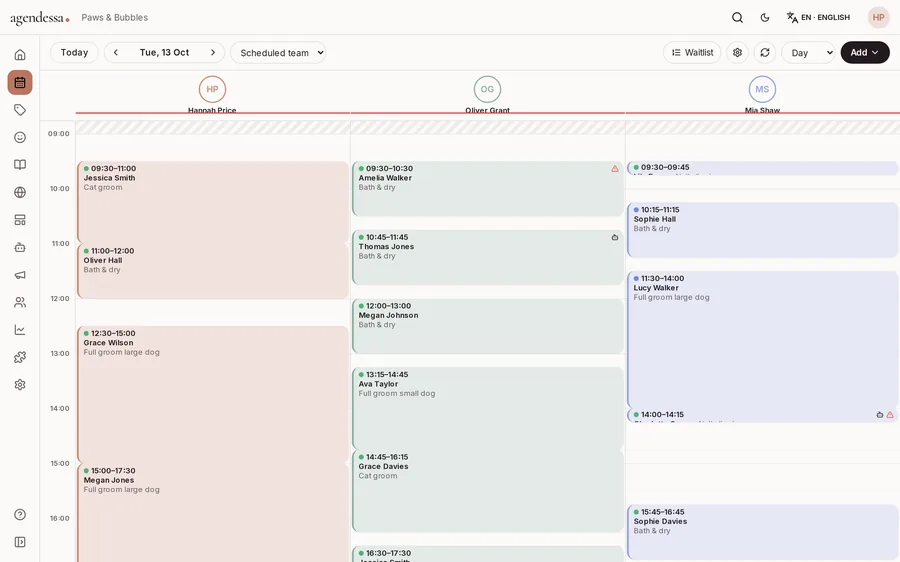The image size is (900, 562).
Task: Open the Megan Johnson 12:00-13:00 appointment
Action: pos(487,326)
